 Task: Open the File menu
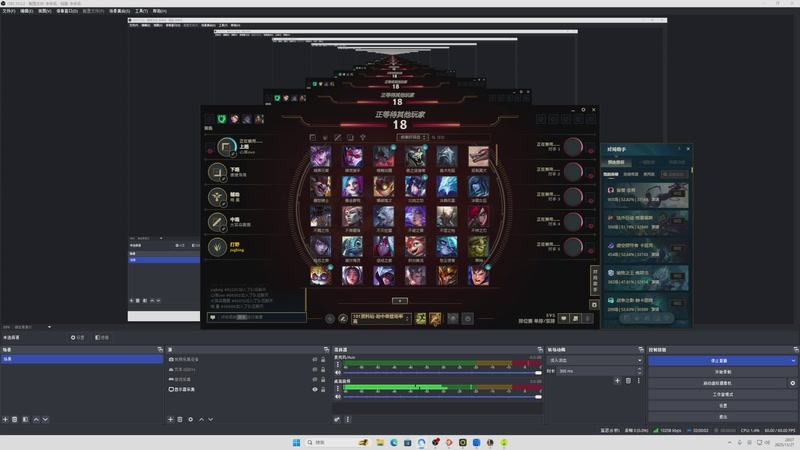[x=9, y=11]
